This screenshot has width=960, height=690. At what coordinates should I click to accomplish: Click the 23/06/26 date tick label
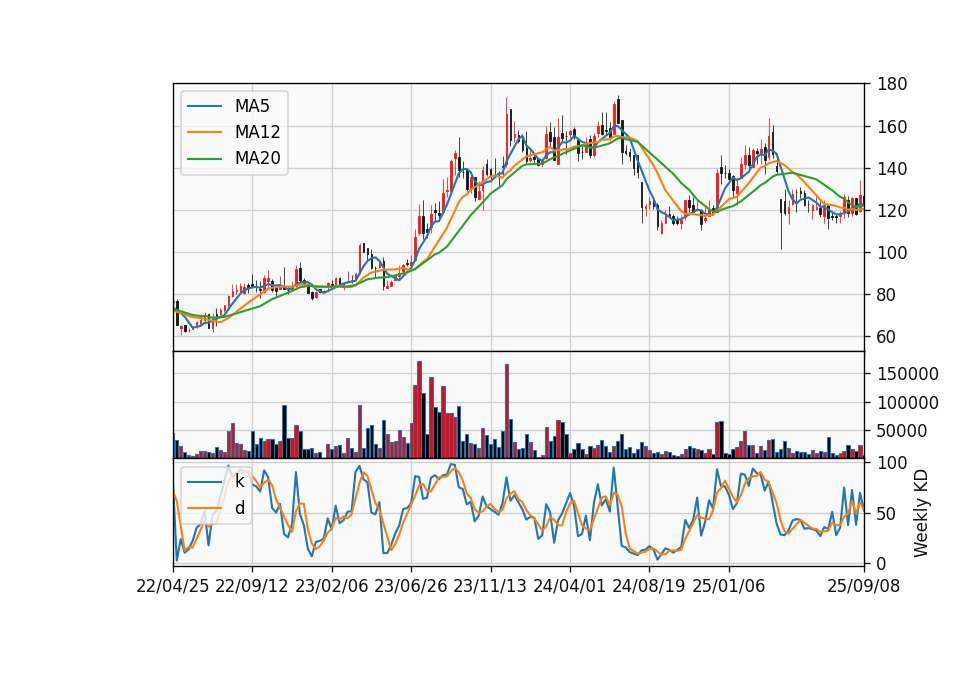click(x=411, y=586)
